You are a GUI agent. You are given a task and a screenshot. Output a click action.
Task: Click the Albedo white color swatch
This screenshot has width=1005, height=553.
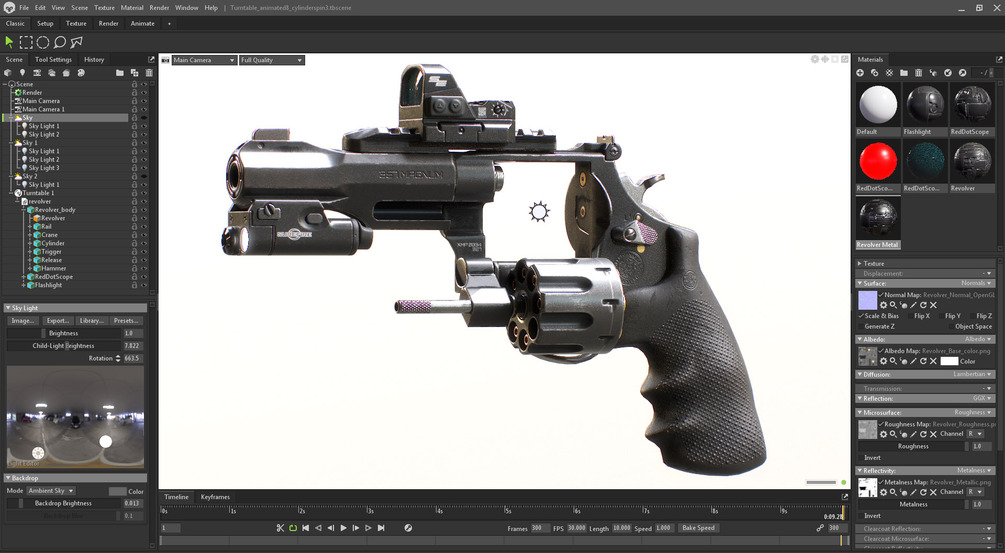point(949,361)
